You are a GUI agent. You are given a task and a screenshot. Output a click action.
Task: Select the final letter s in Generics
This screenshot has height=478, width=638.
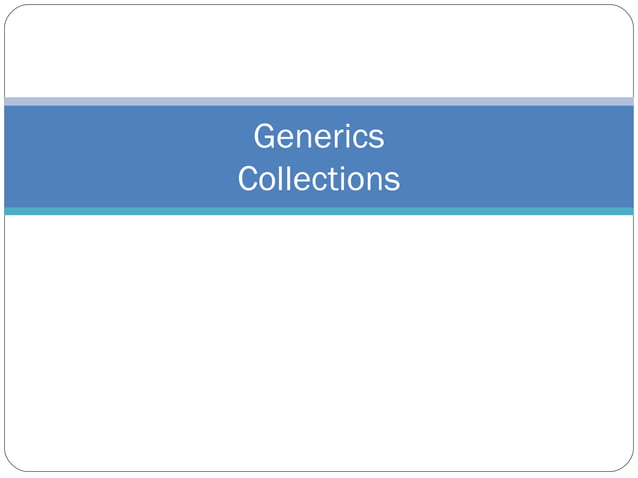pos(377,140)
